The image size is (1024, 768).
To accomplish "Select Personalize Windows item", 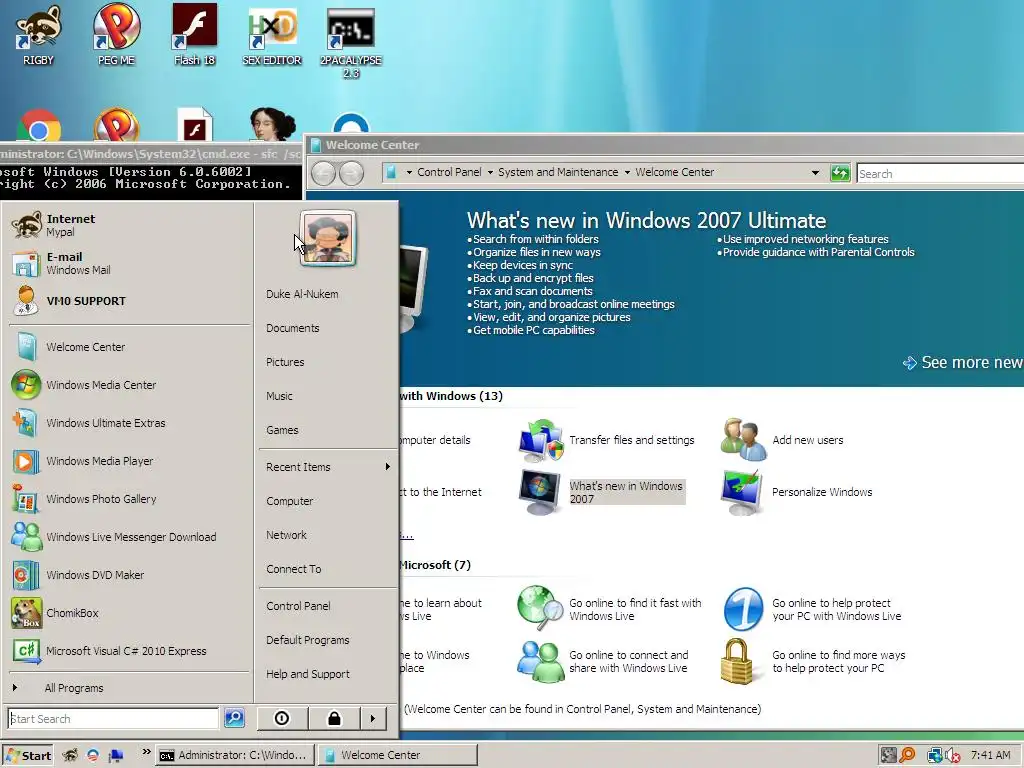I will [797, 492].
